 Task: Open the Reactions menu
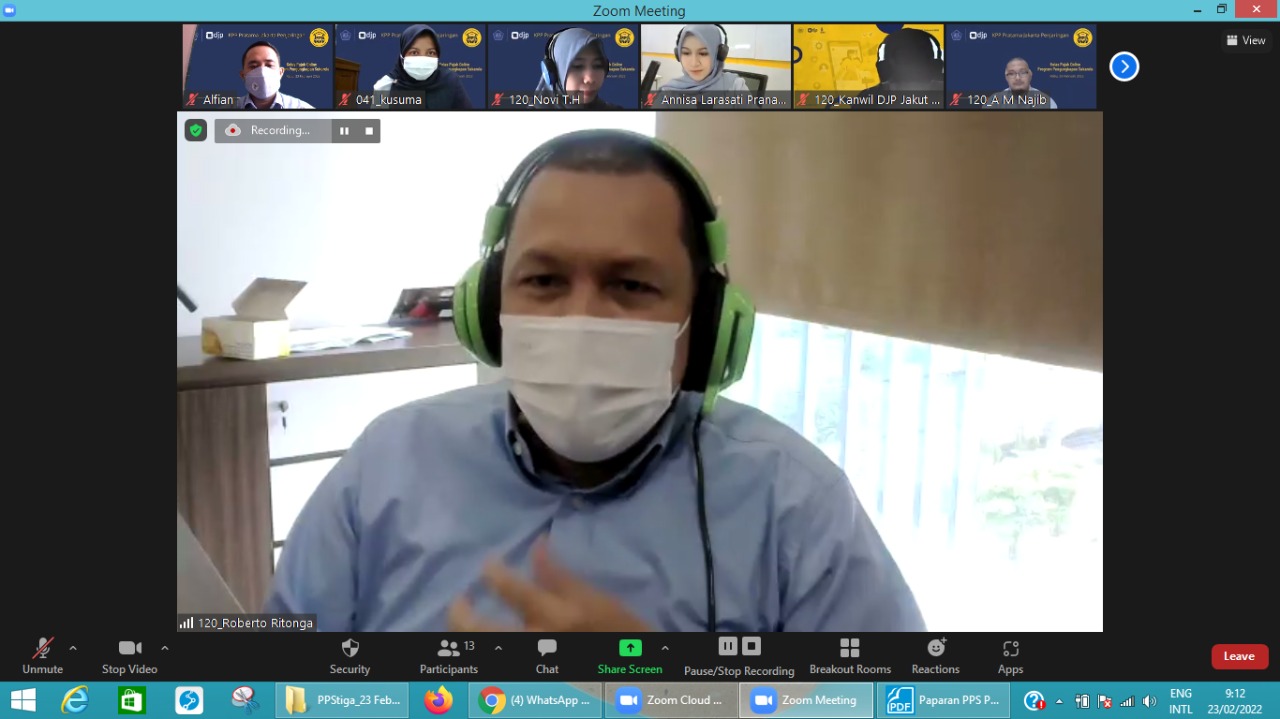(x=935, y=656)
